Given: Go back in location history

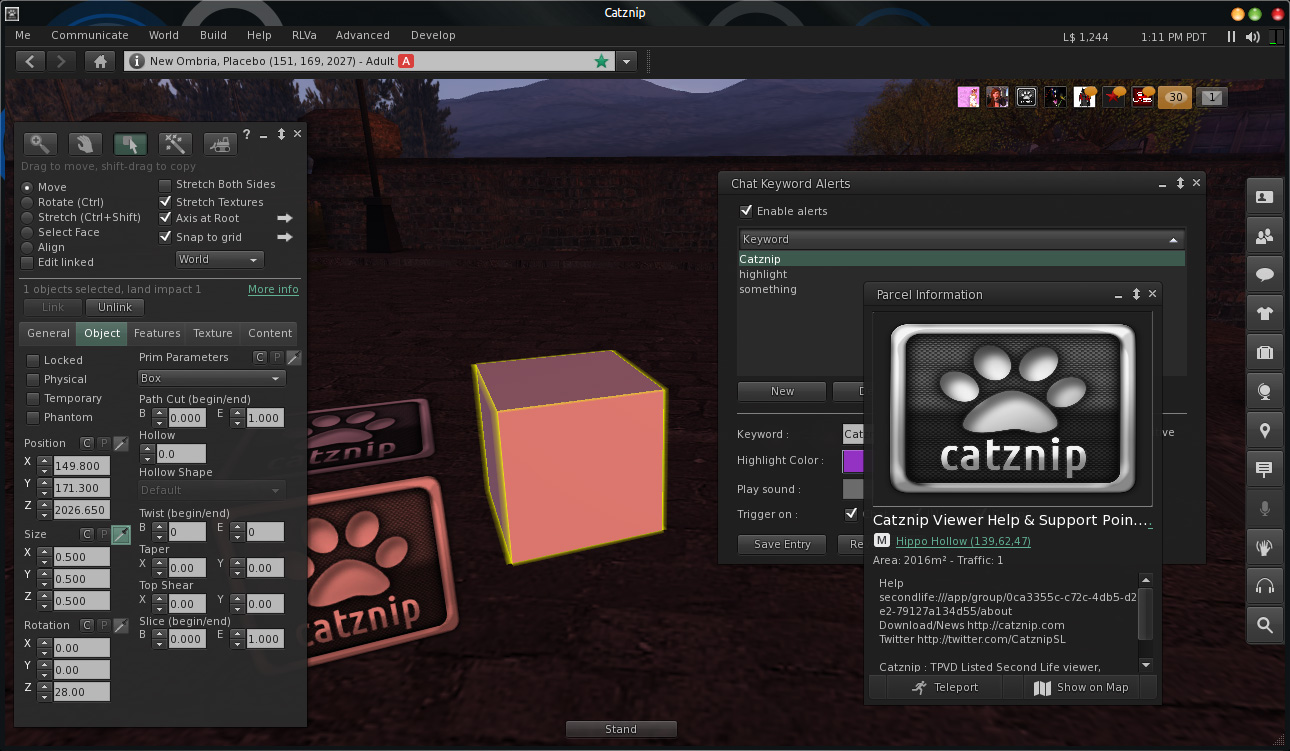Looking at the screenshot, I should (30, 61).
